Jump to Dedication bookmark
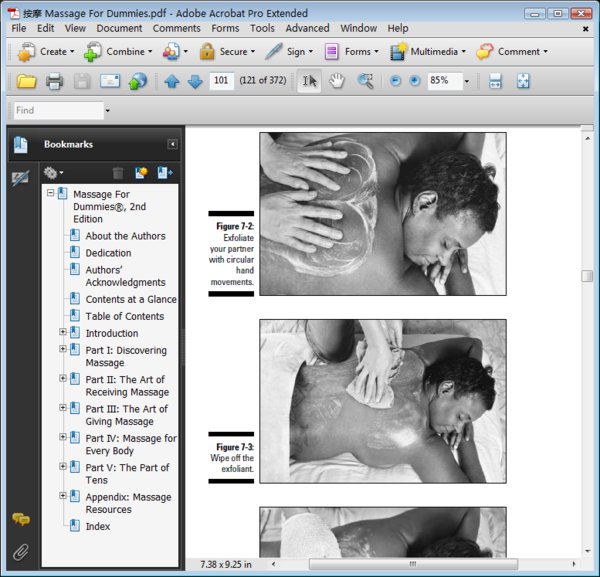Viewport: 600px width, 577px height. [x=108, y=253]
